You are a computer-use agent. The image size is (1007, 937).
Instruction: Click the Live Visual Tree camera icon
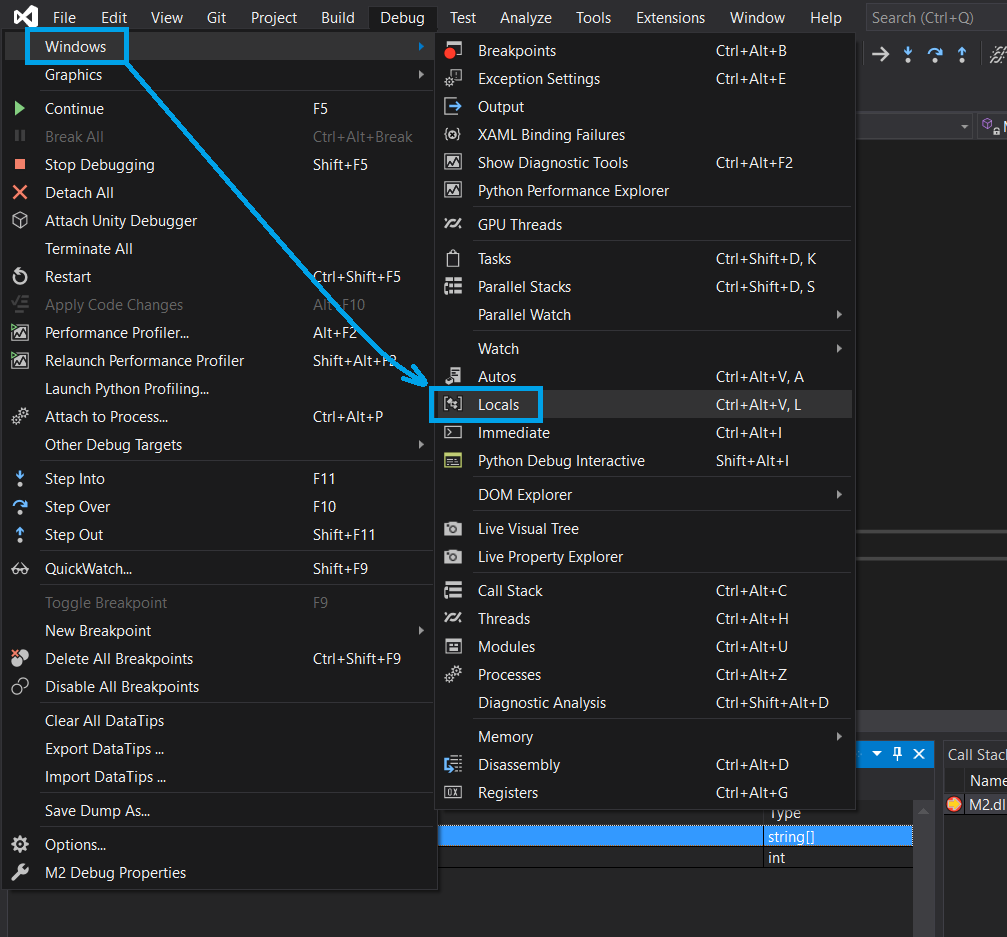[x=453, y=529]
